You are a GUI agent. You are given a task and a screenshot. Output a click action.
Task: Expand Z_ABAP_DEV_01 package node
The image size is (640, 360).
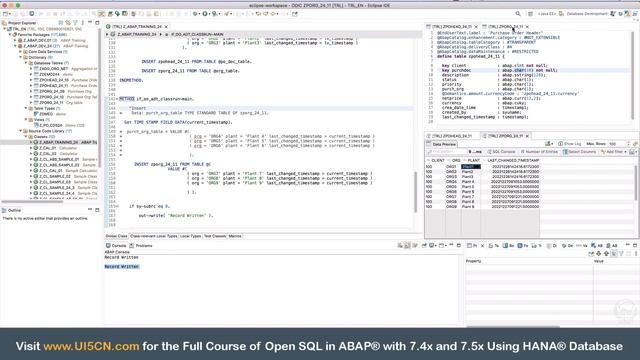(x=16, y=40)
